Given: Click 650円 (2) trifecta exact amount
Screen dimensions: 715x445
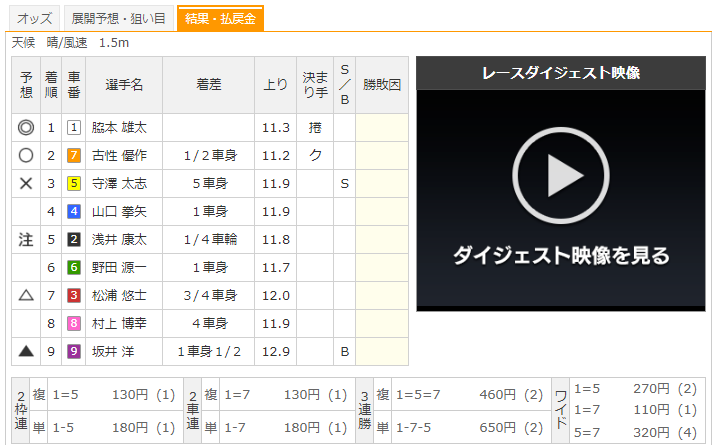Looking at the screenshot, I should [511, 428].
